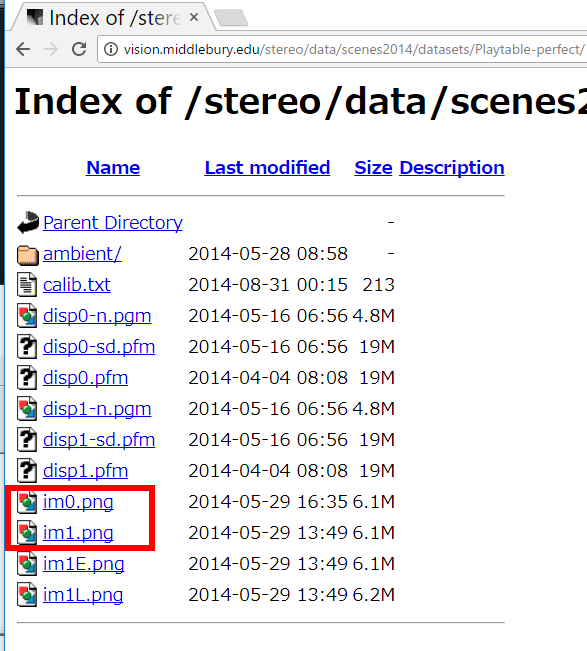
Task: Open calib.txt file link
Action: coord(77,285)
